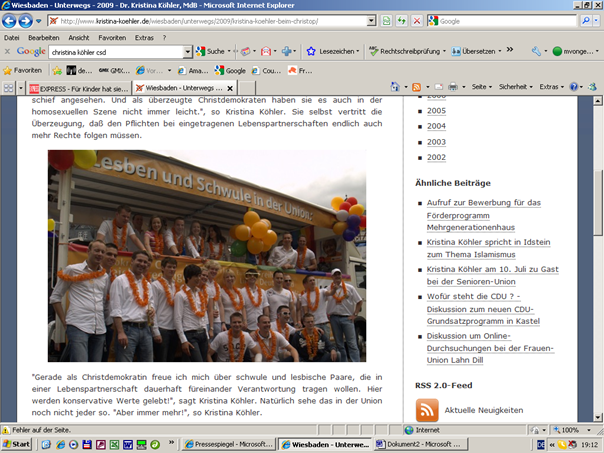This screenshot has height=453, width=604.
Task: Click the Google Toolbar search field
Action: 116,52
